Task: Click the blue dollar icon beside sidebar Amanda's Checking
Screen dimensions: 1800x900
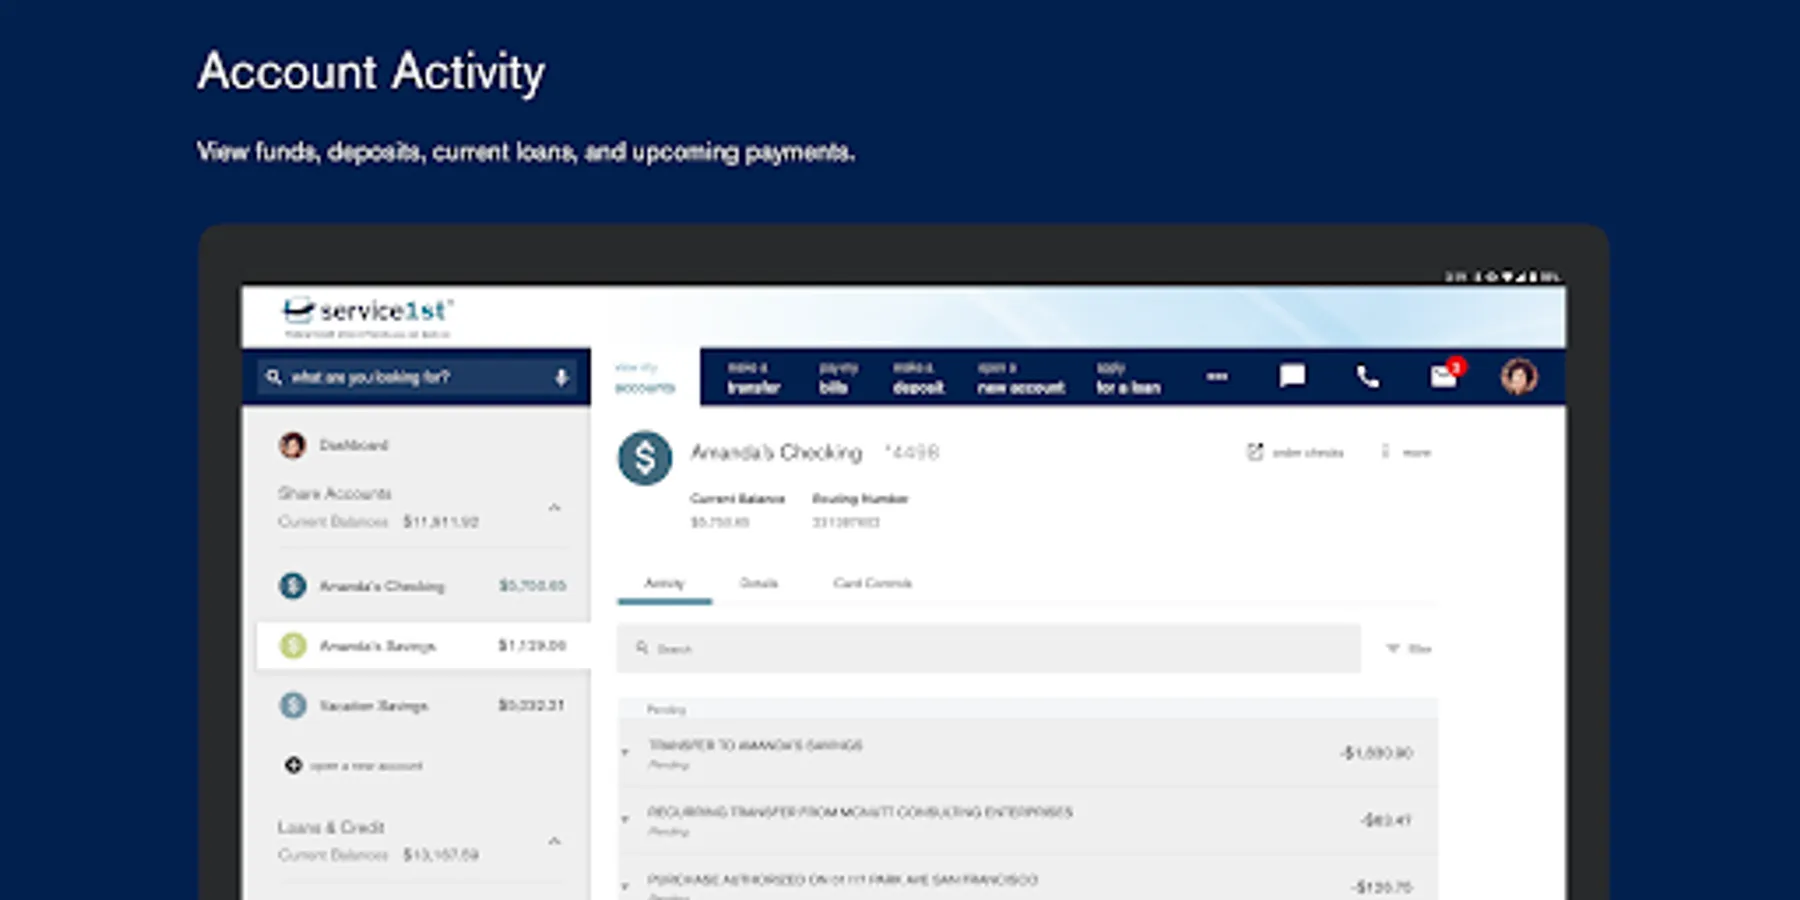Action: tap(292, 586)
